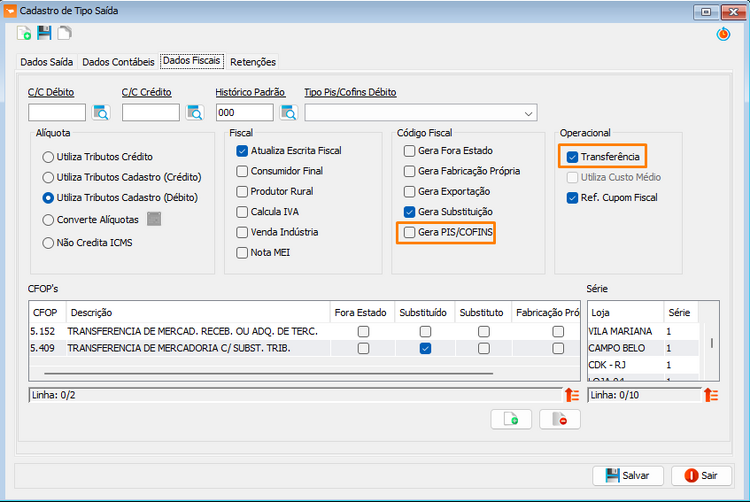750x502 pixels.
Task: Click the remove CFOP row icon button
Action: [560, 419]
